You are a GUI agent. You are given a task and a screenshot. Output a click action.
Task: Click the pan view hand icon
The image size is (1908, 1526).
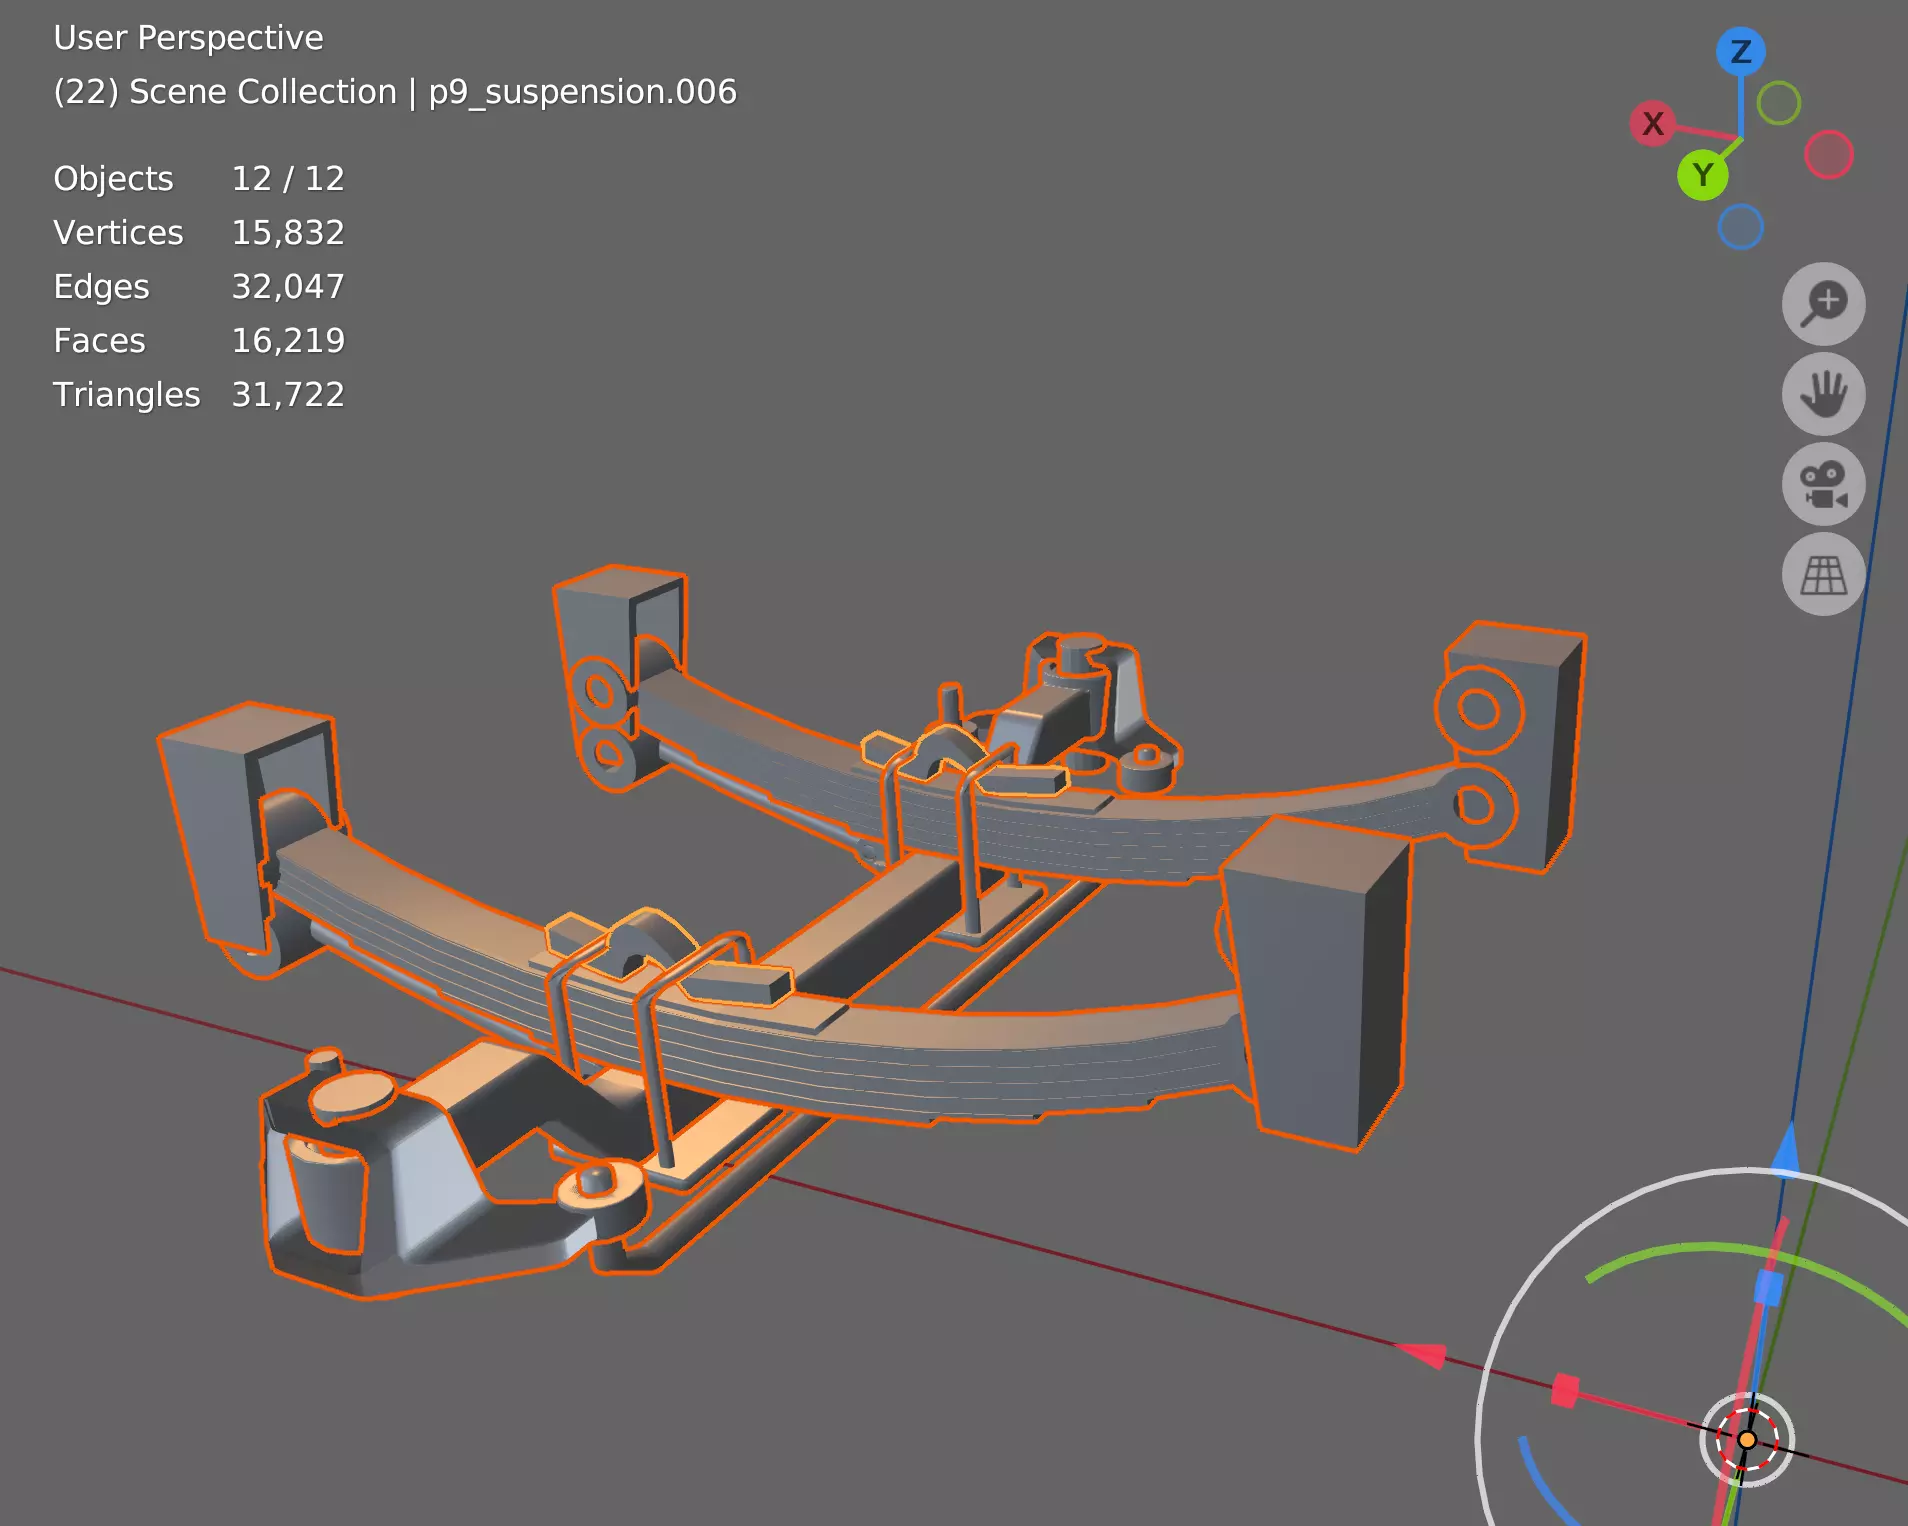[x=1823, y=393]
